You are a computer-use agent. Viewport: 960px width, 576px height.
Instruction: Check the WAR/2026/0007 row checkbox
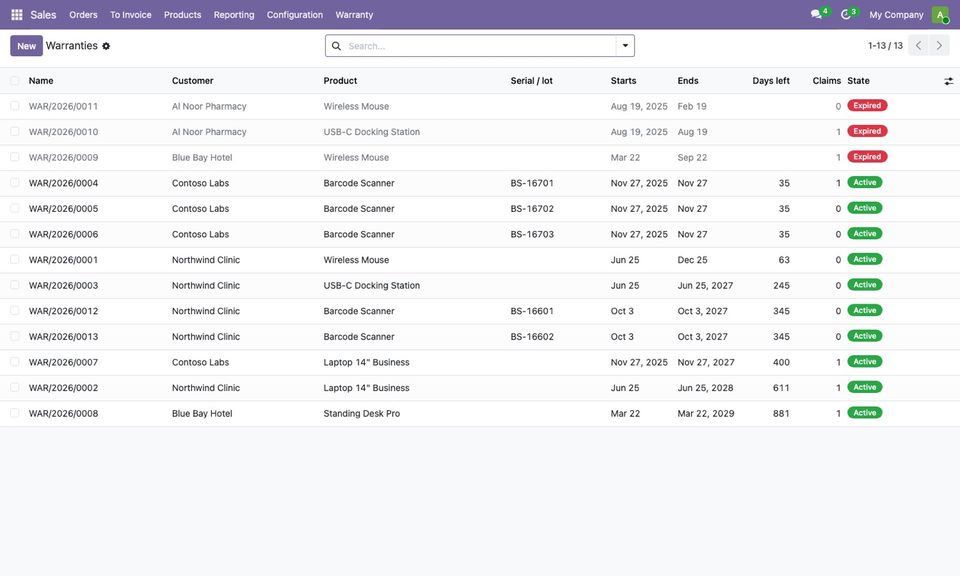15,362
